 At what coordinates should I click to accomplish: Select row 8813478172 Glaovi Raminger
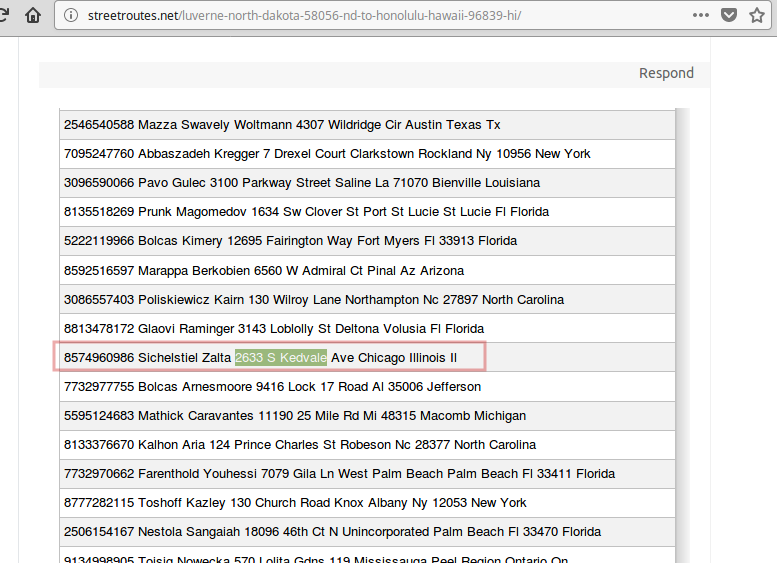point(367,328)
